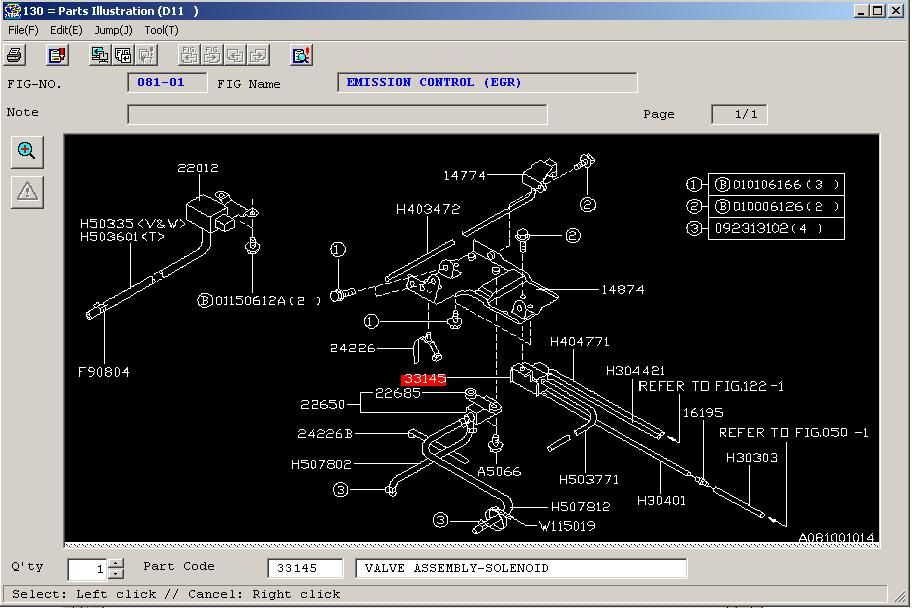Open the order list clipboard icon
The height and width of the screenshot is (608, 912).
(57, 55)
